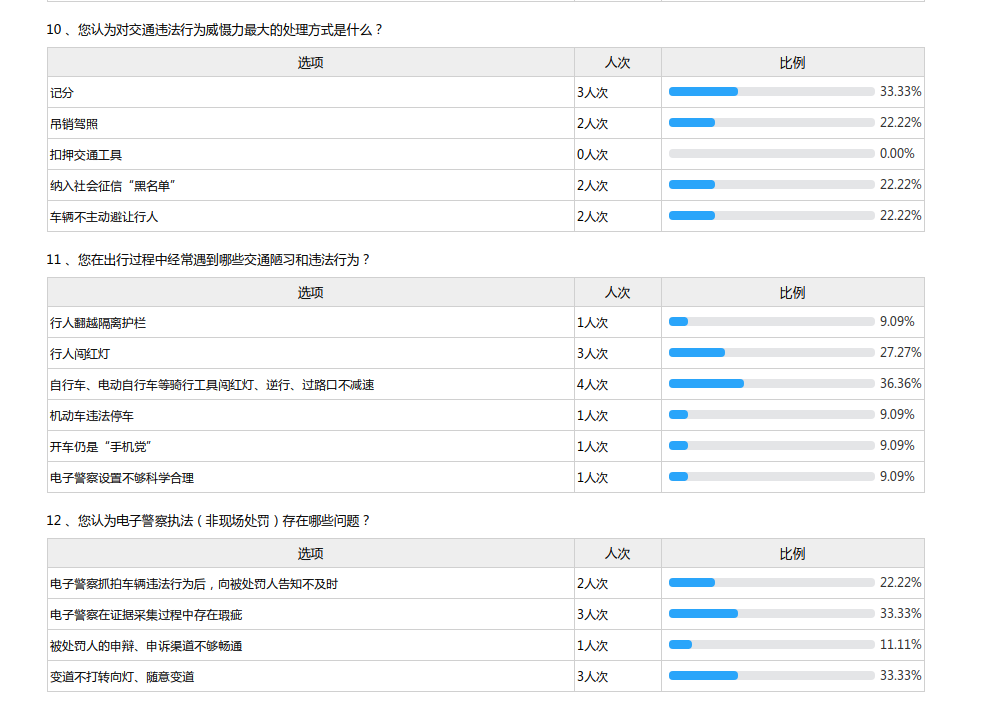
Task: Click the progress bar for 变道不打转向灯 row
Action: point(771,676)
